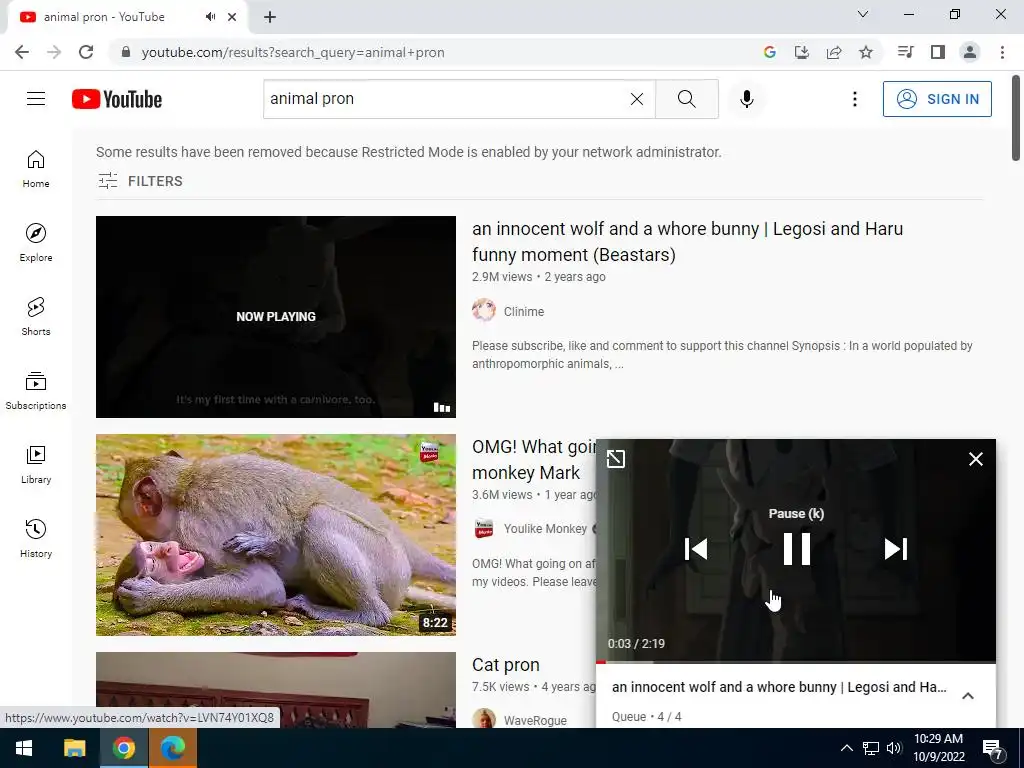Open the Cat pron video thumbnail
The width and height of the screenshot is (1024, 768).
[276, 690]
